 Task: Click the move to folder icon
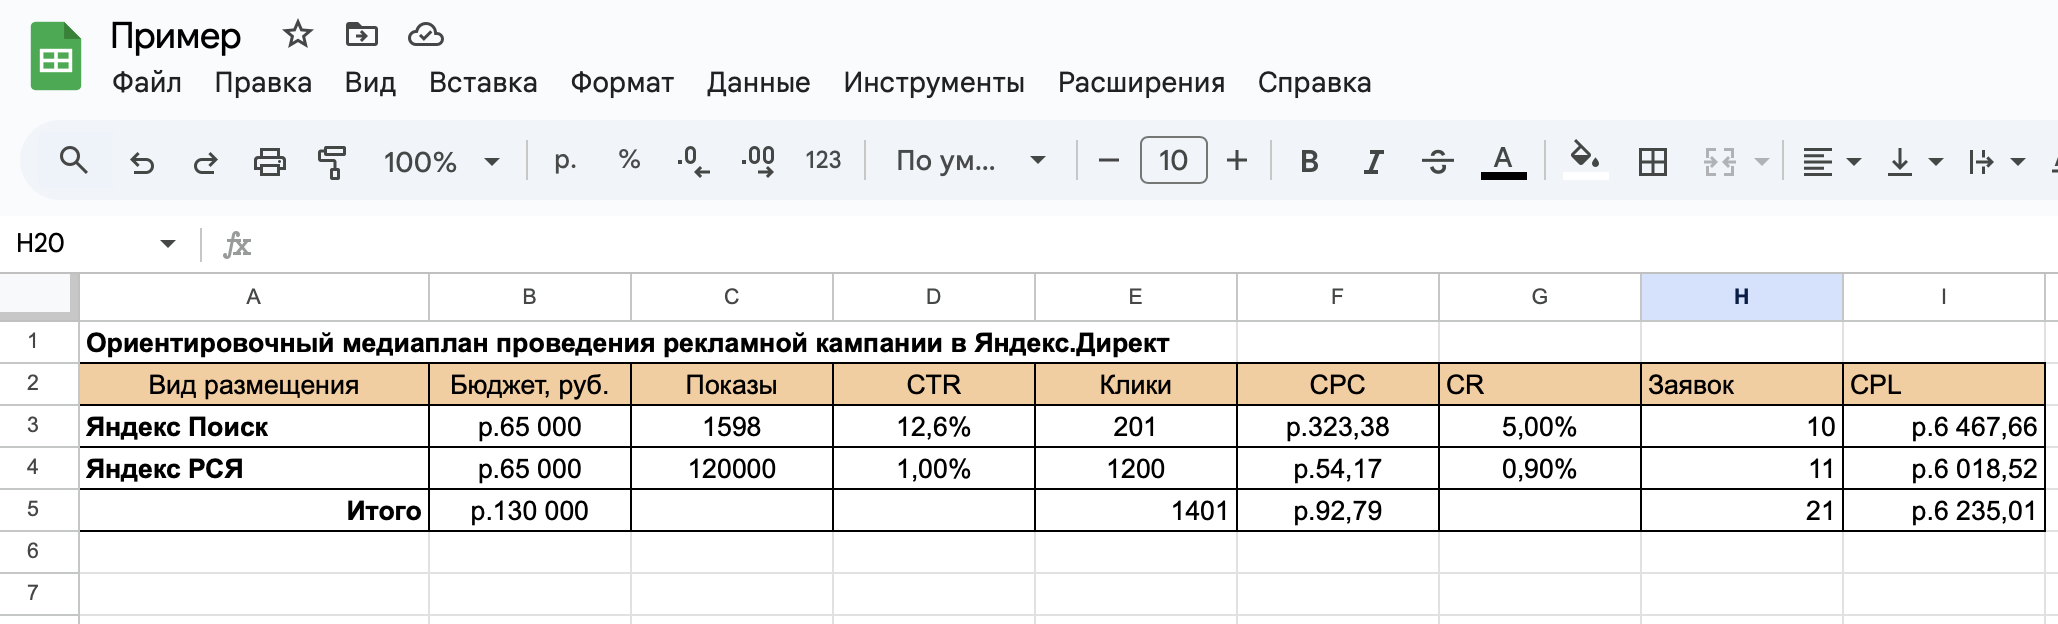click(x=361, y=35)
